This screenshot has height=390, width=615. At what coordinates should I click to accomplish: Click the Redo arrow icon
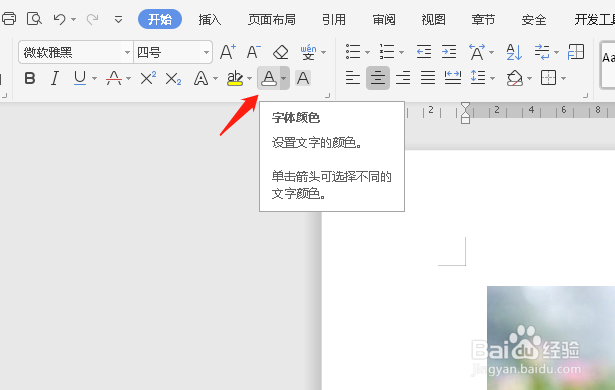(92, 19)
